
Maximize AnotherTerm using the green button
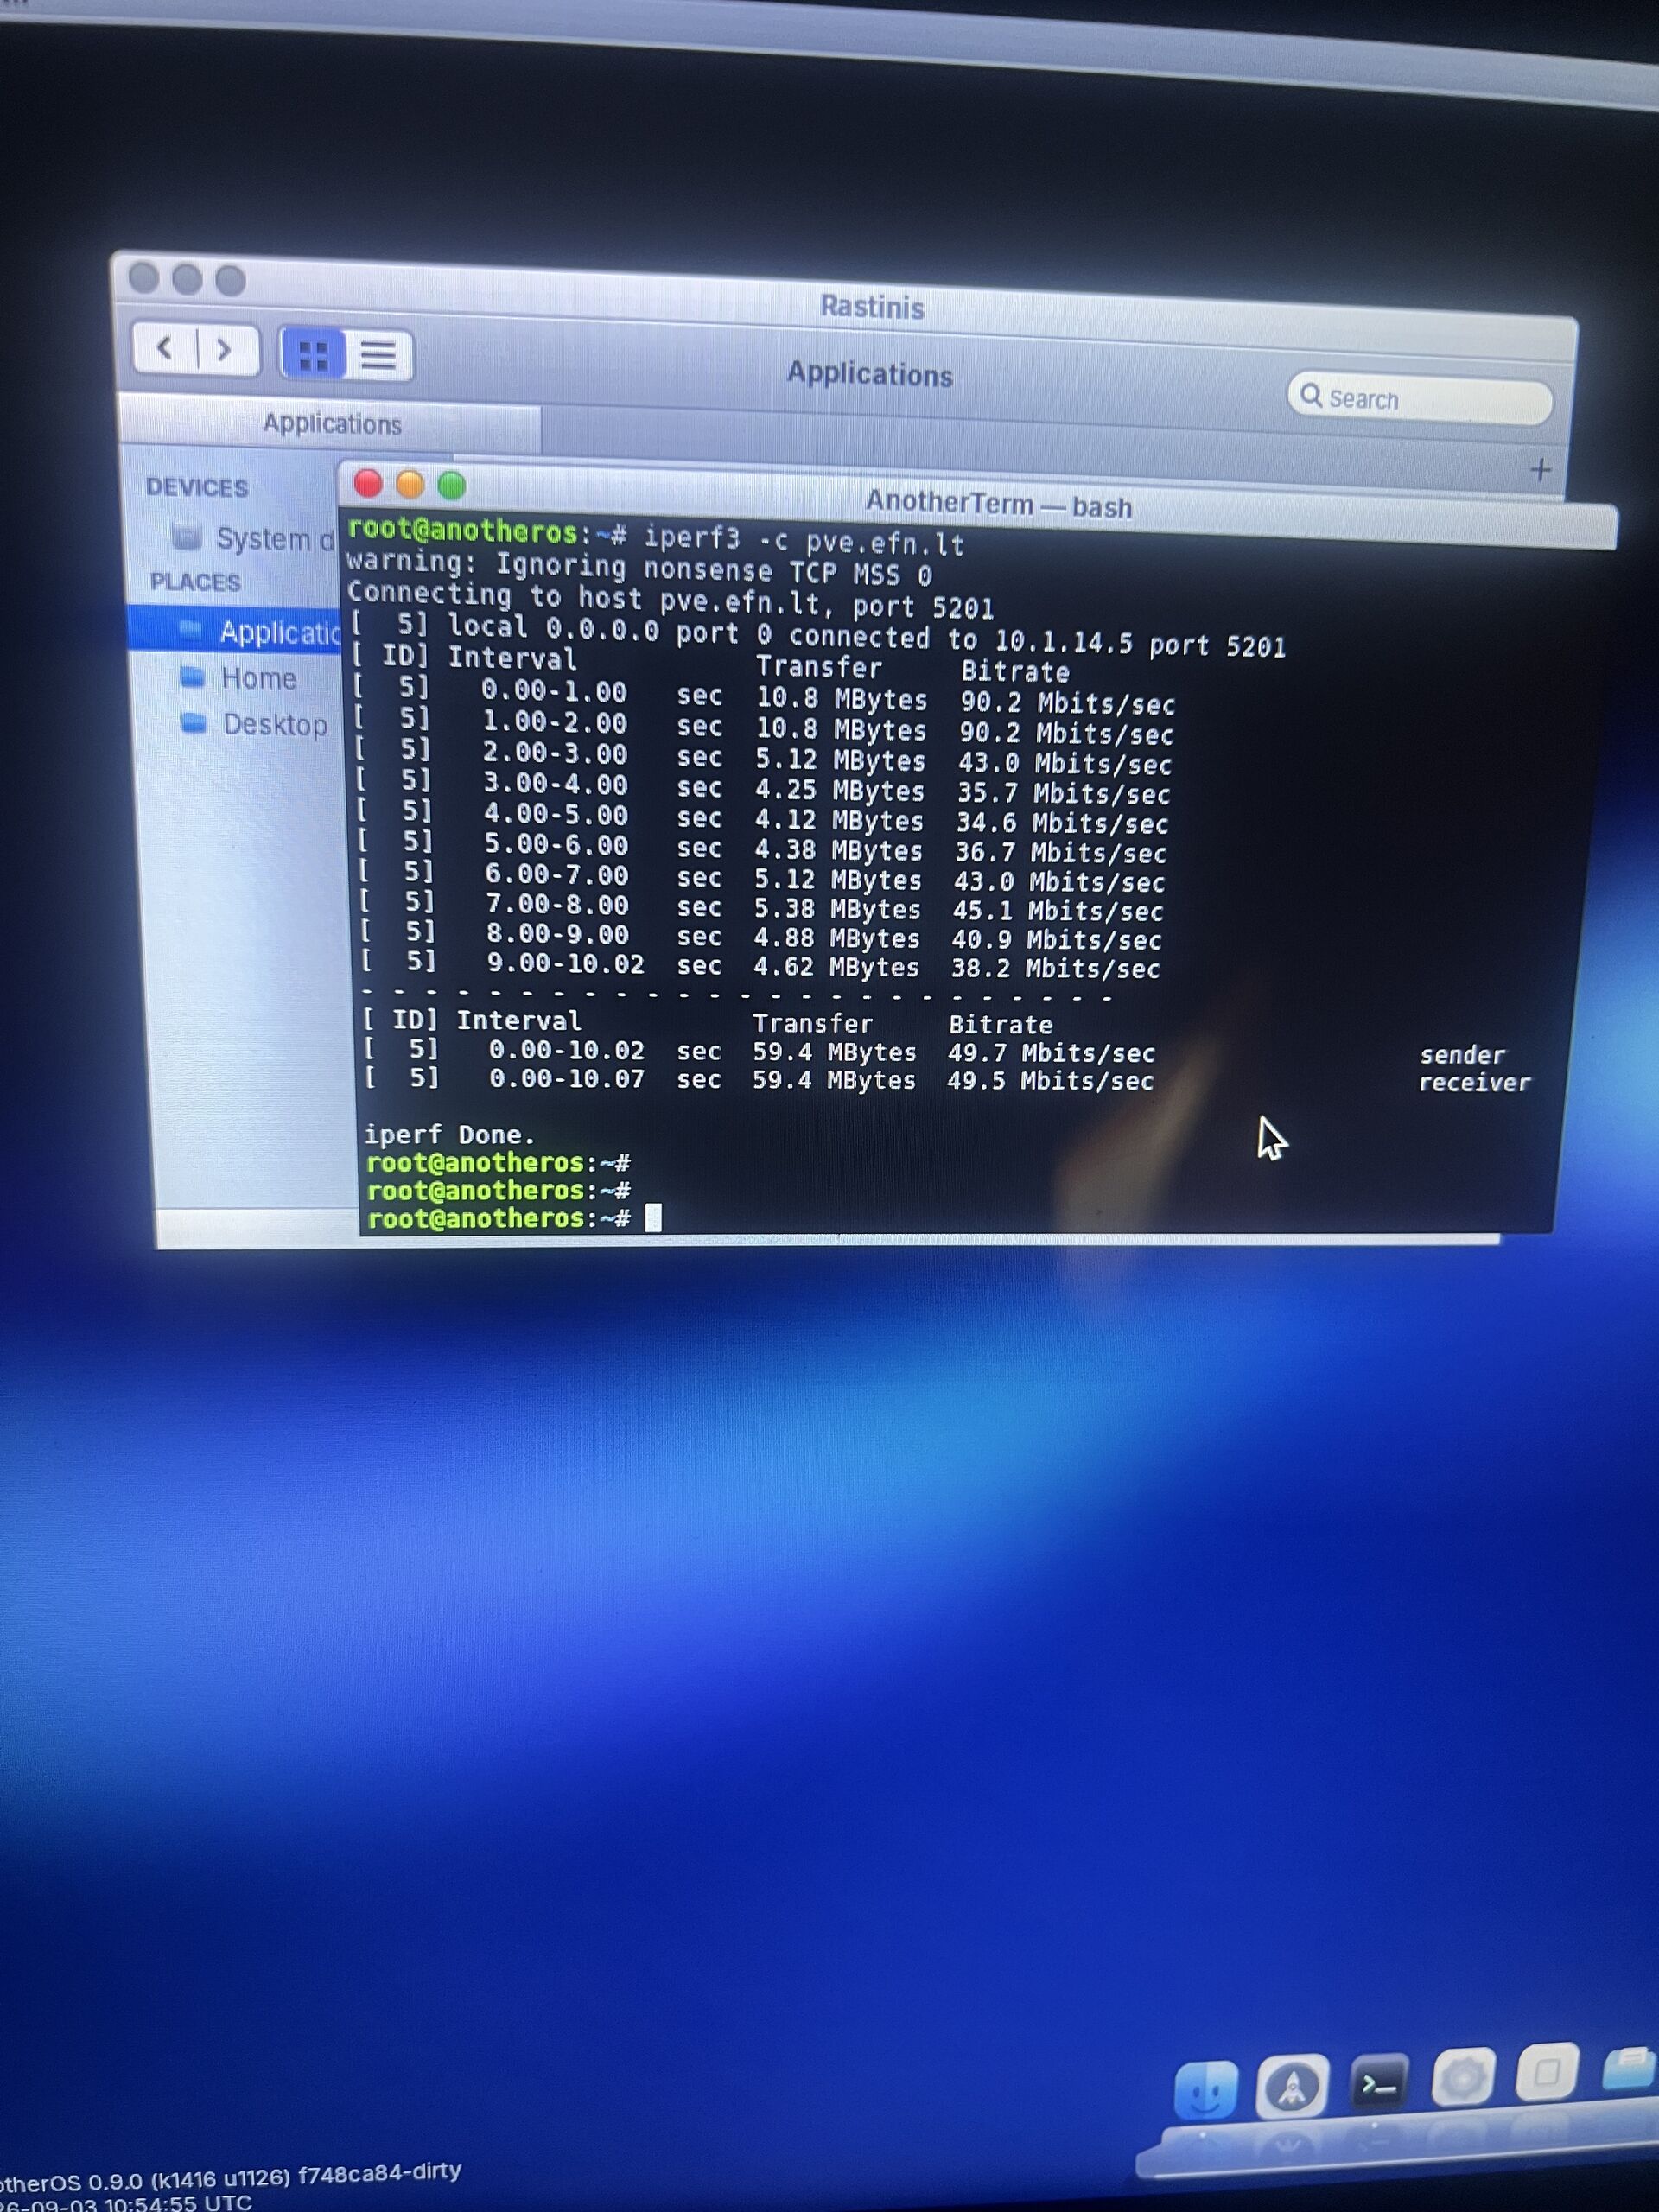(452, 486)
